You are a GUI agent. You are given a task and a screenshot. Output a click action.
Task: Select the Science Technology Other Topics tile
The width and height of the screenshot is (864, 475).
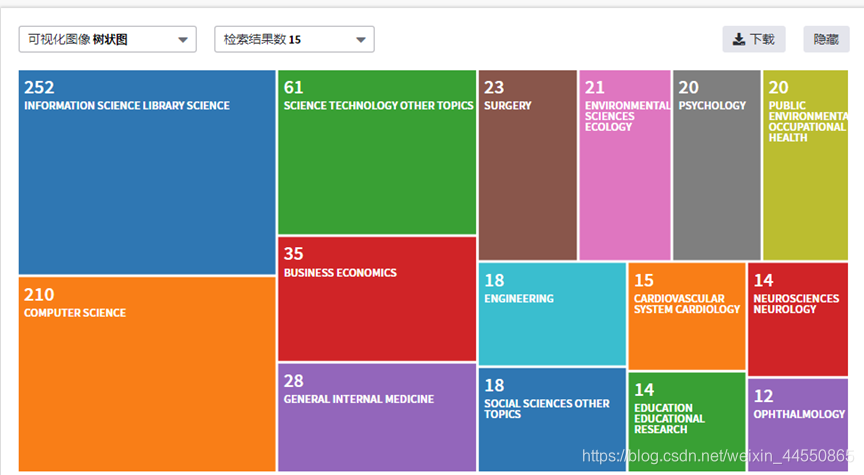377,152
